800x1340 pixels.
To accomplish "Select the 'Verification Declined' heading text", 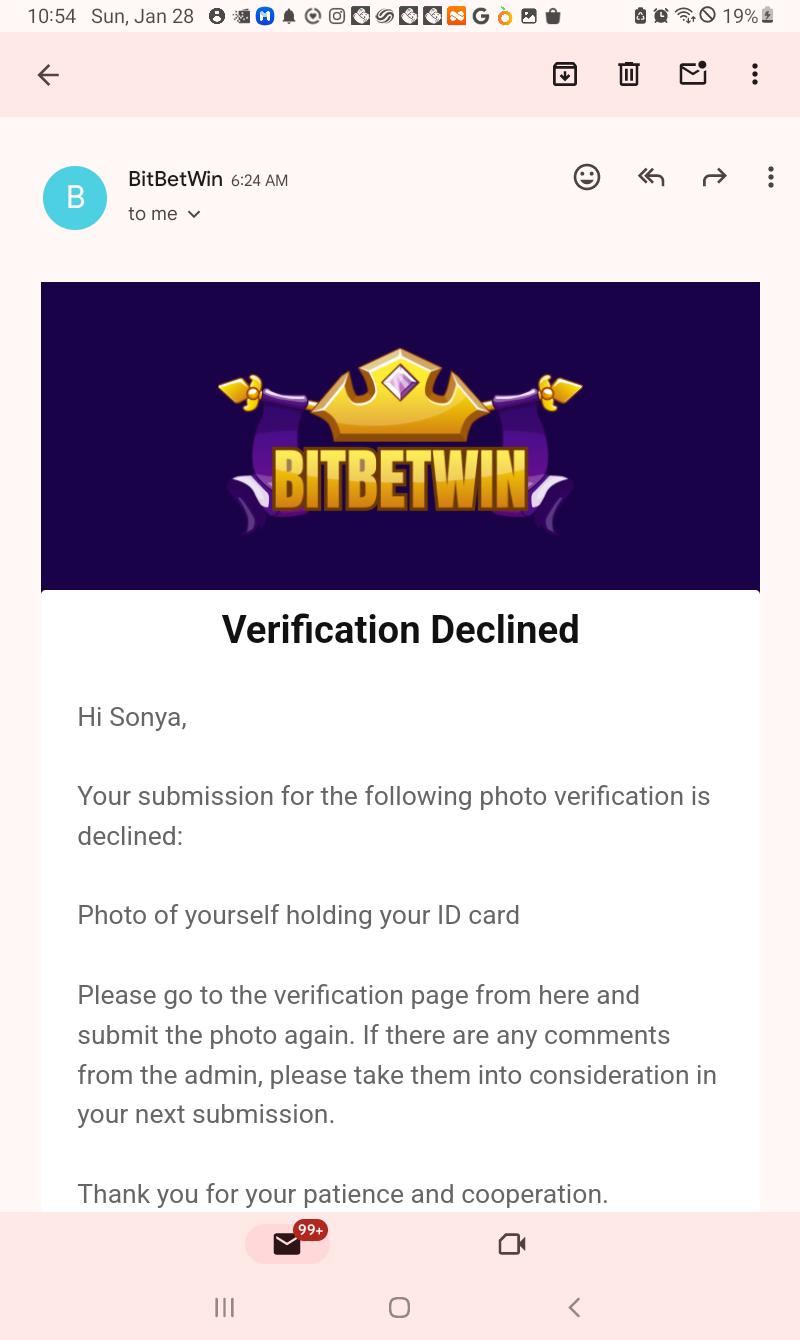I will 400,629.
